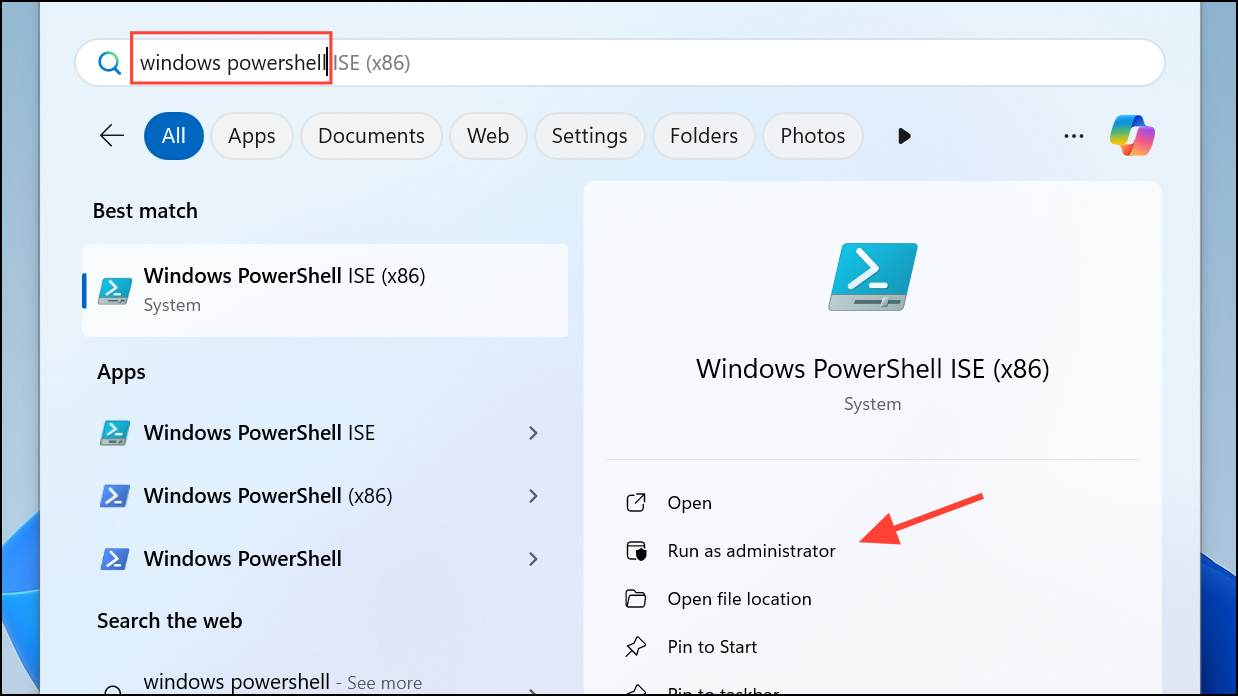Switch to the Photos filter tab

(813, 136)
